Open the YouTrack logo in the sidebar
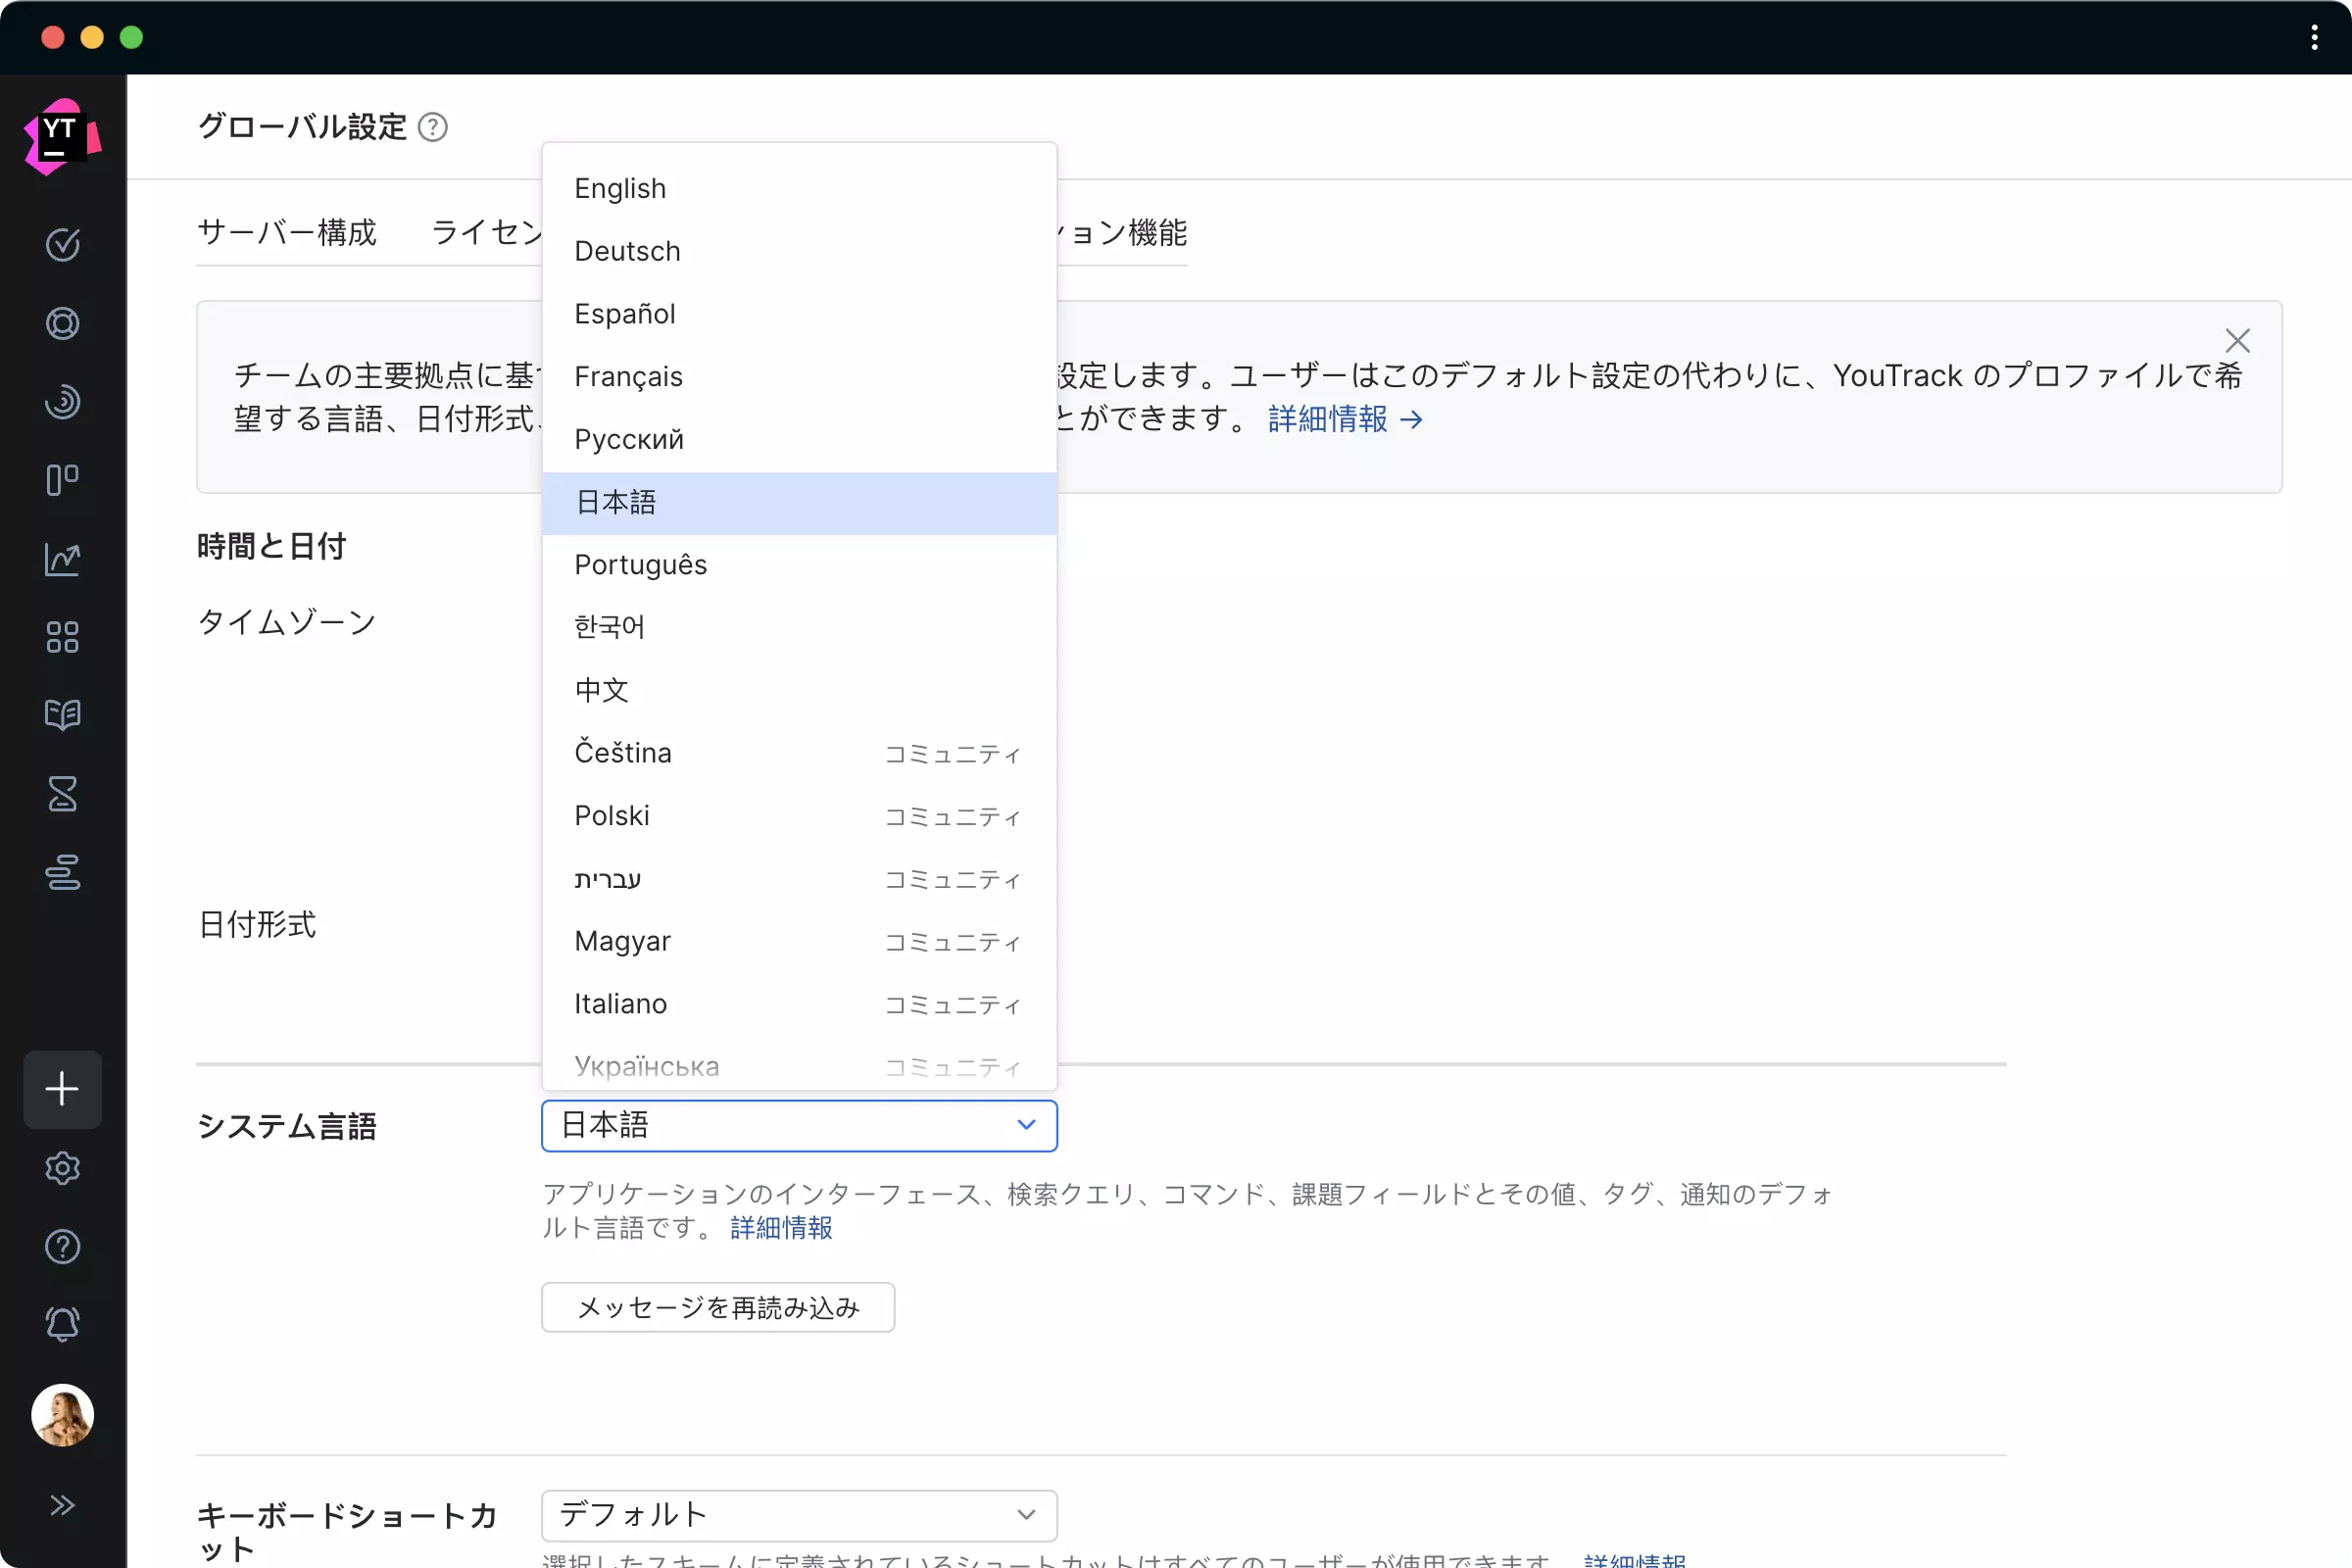 point(62,135)
